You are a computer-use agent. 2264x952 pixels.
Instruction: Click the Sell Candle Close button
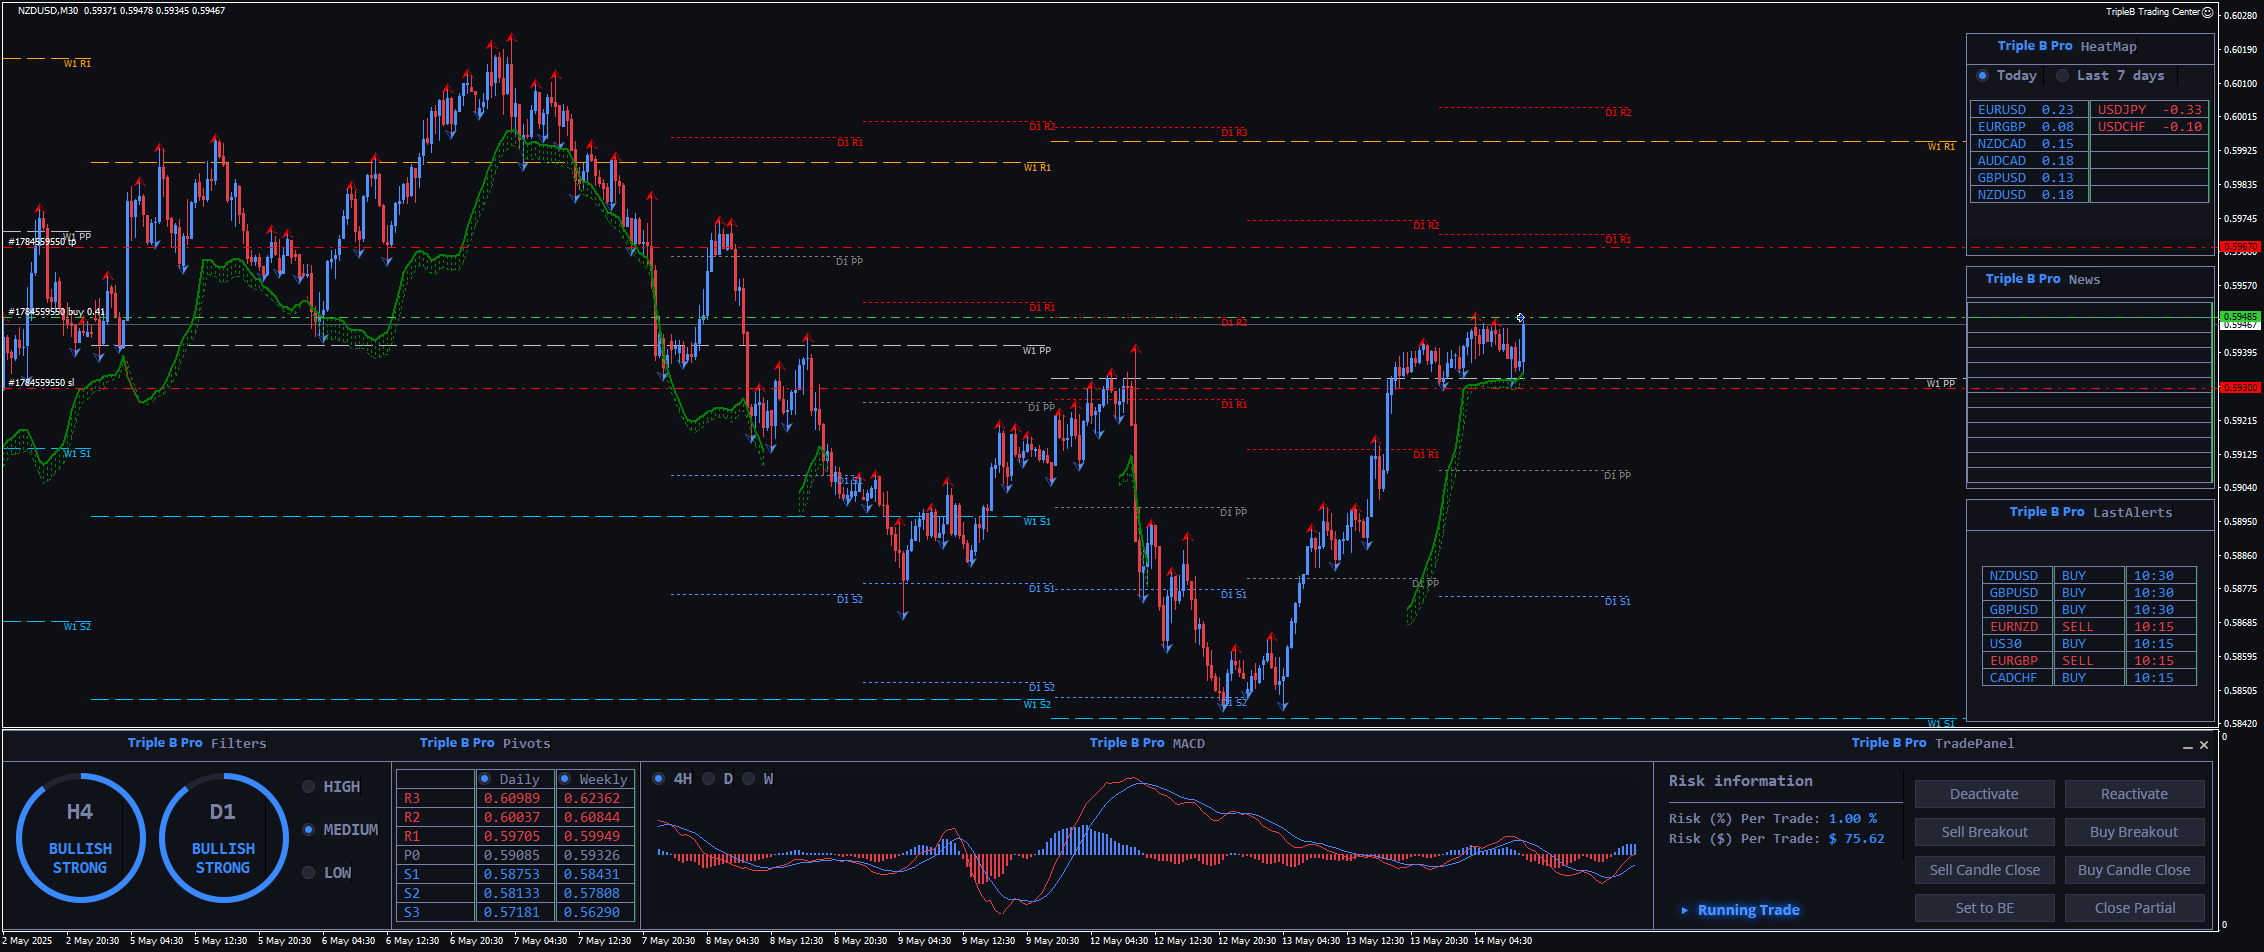click(1984, 870)
